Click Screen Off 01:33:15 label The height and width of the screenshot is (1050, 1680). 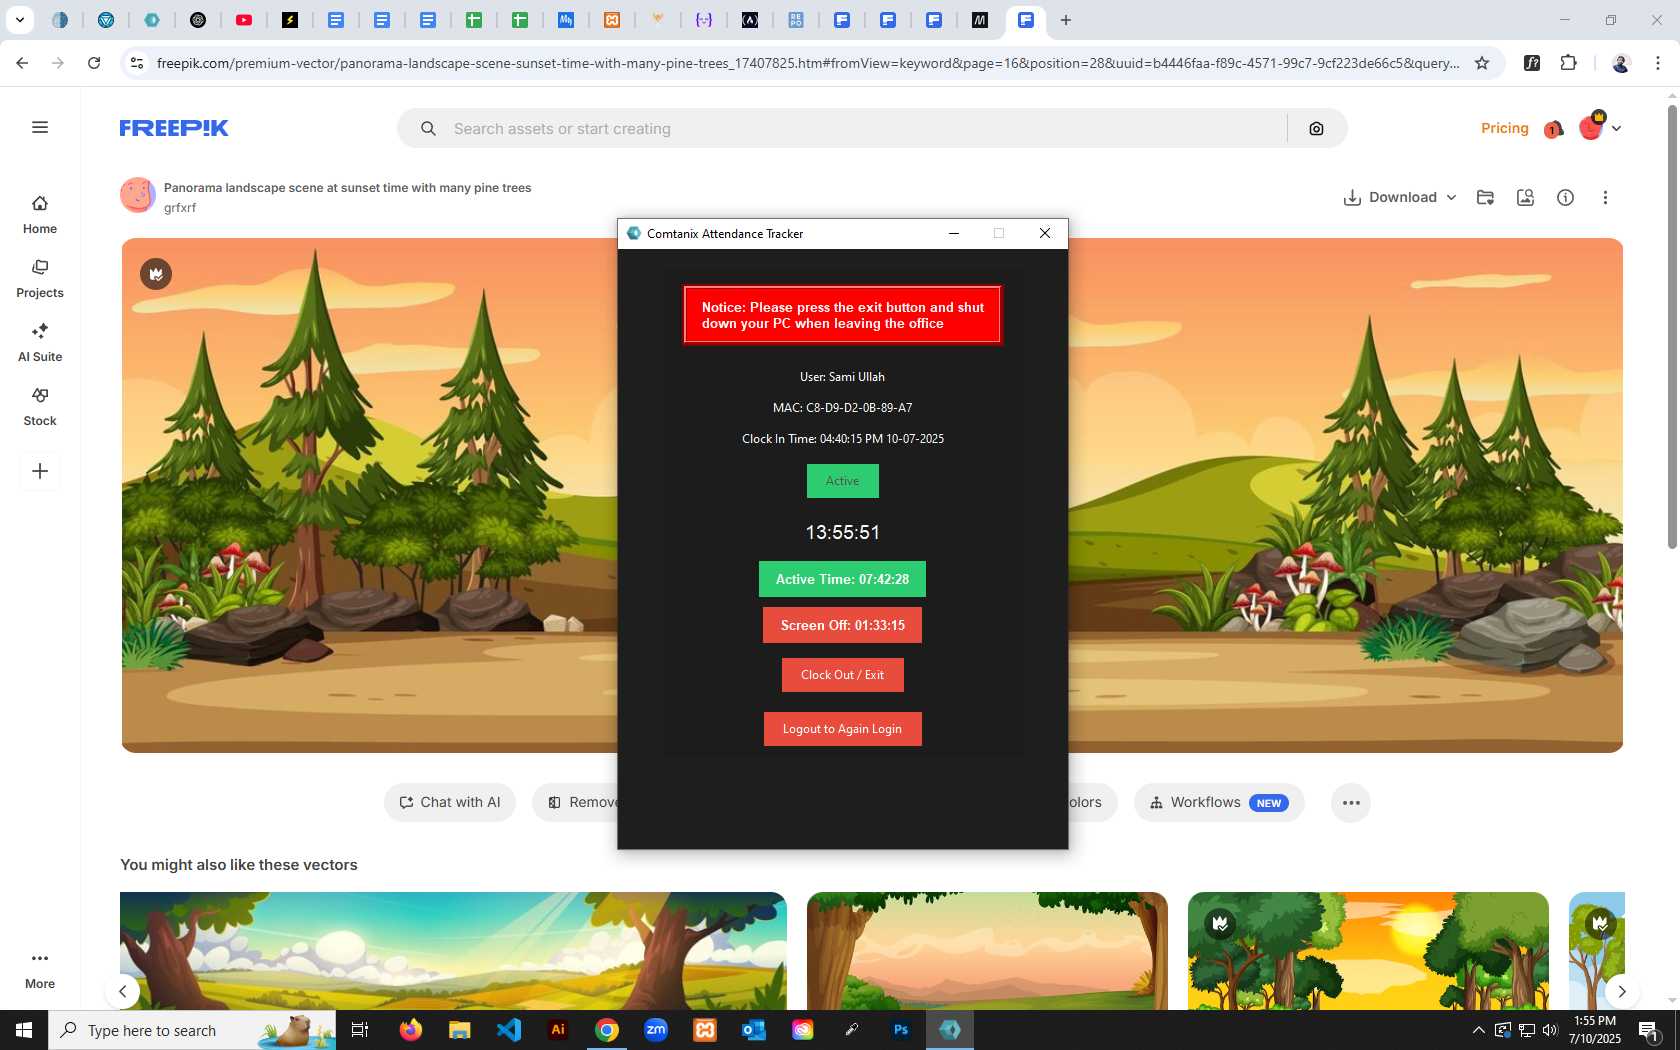(842, 625)
